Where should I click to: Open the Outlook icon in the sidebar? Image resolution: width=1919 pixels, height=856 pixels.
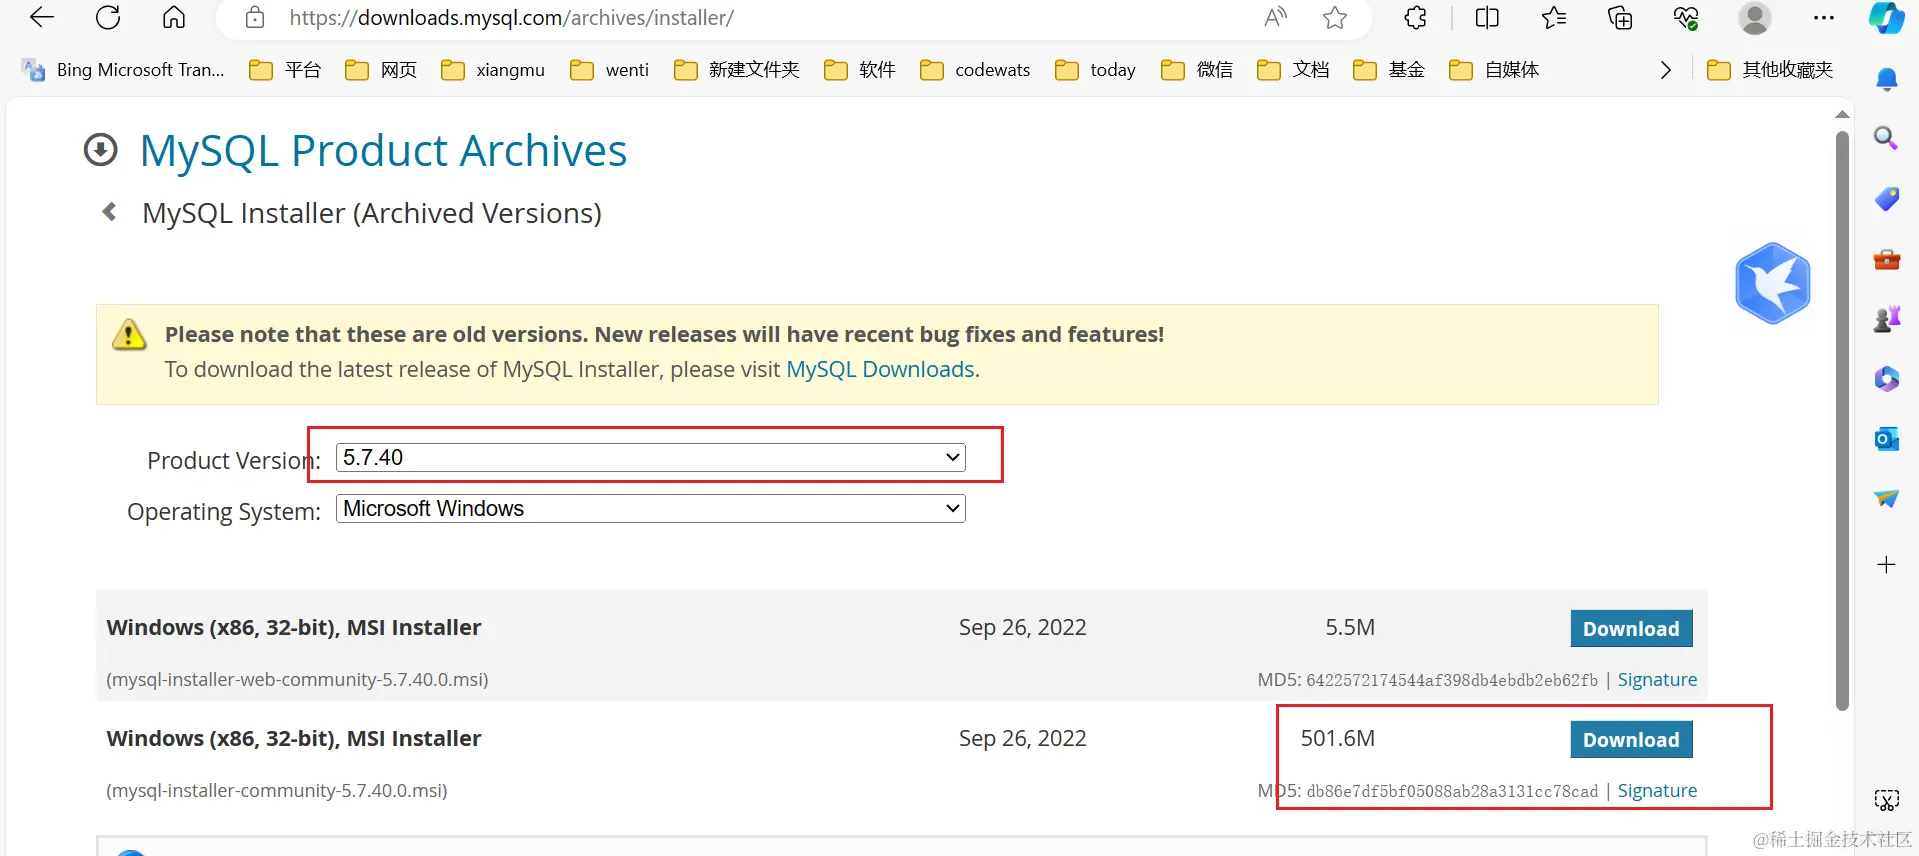pyautogui.click(x=1887, y=439)
